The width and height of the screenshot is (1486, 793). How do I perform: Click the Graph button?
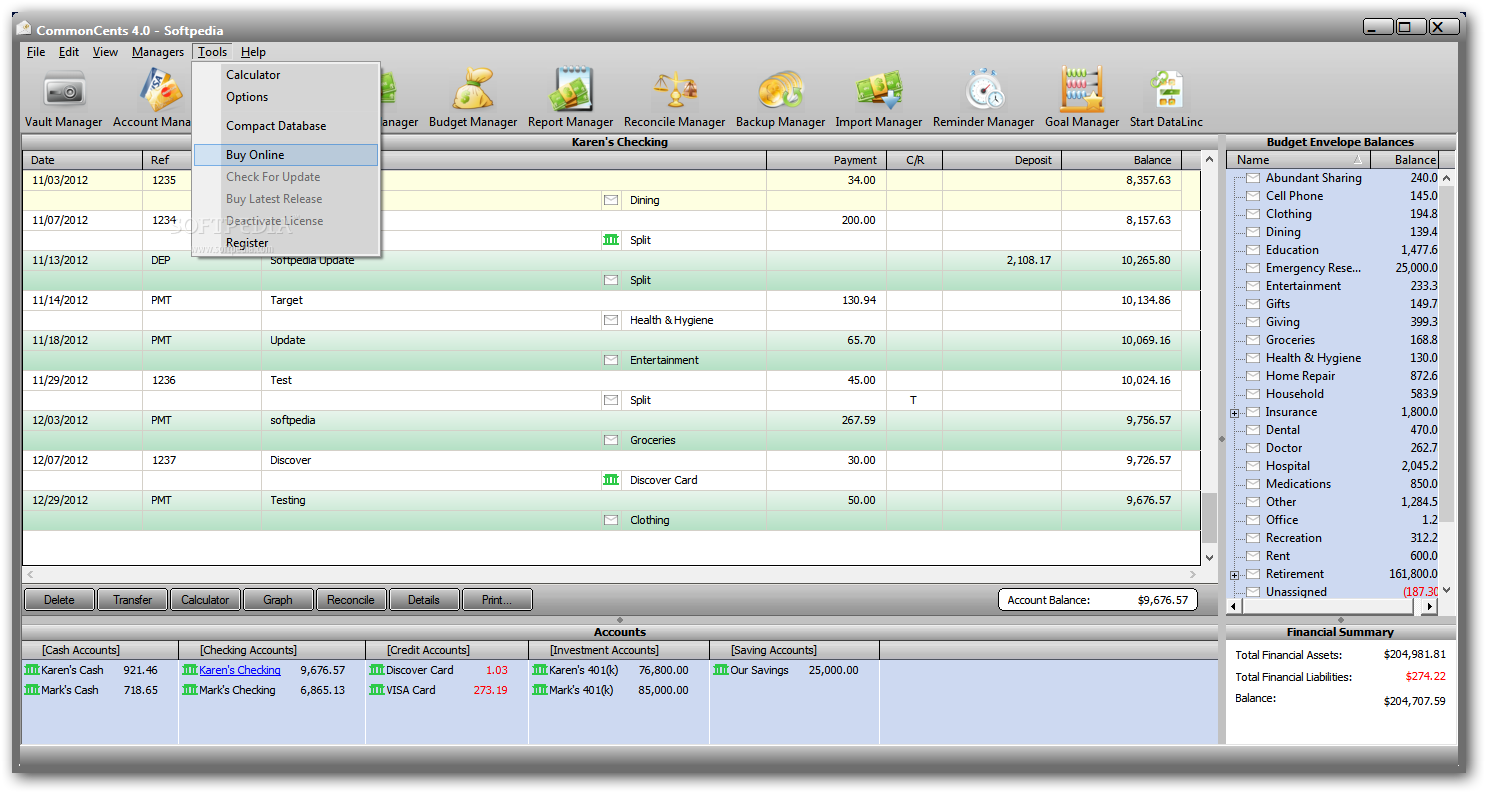click(x=278, y=600)
